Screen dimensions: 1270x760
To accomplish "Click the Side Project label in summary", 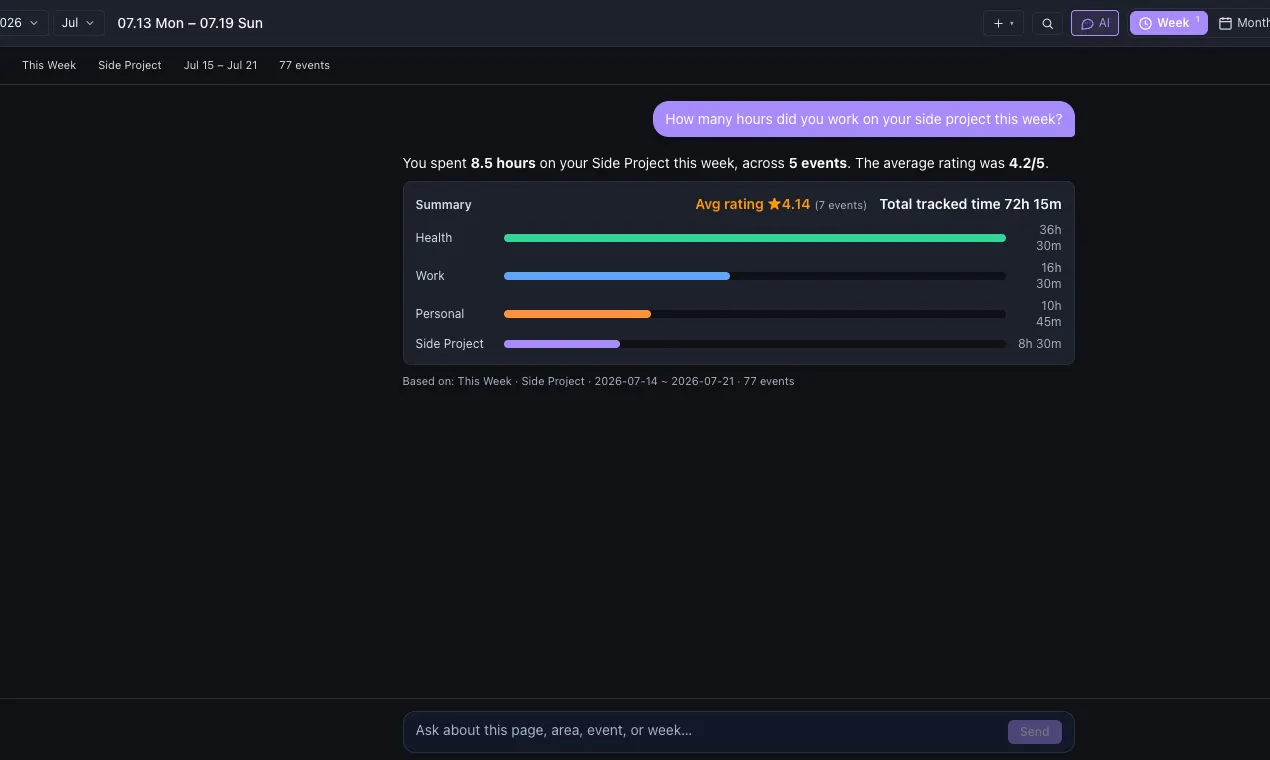I will [x=449, y=344].
